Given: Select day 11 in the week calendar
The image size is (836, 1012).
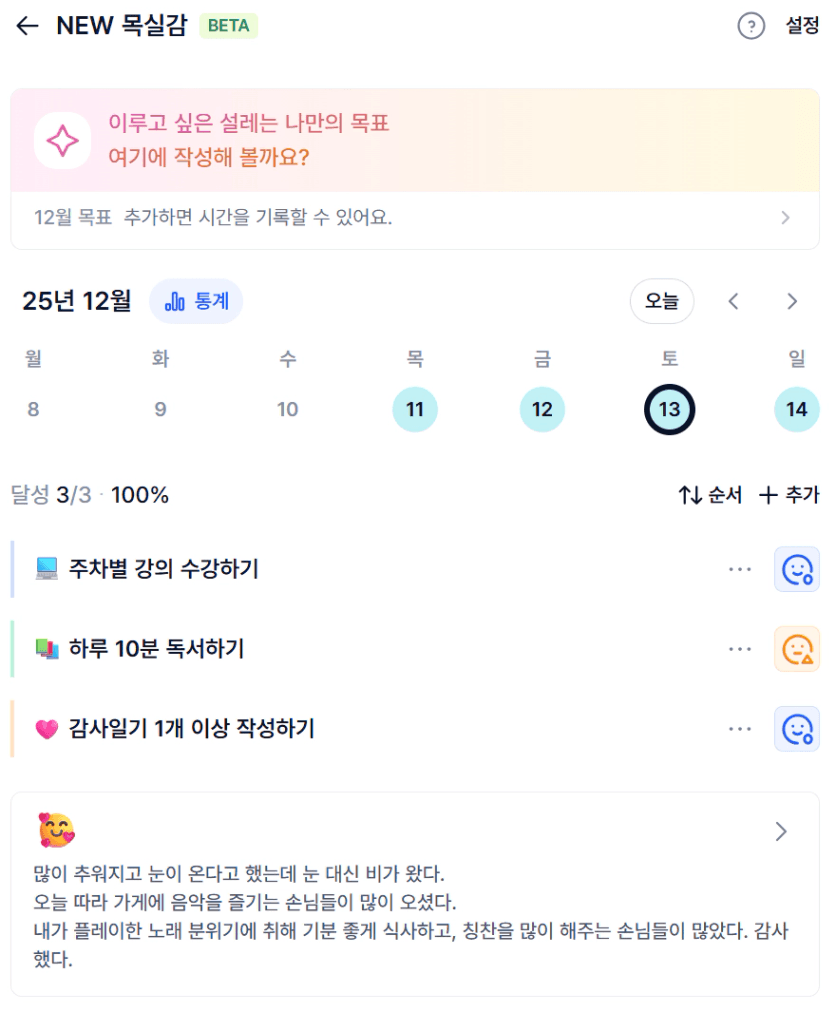Looking at the screenshot, I should click(x=415, y=410).
